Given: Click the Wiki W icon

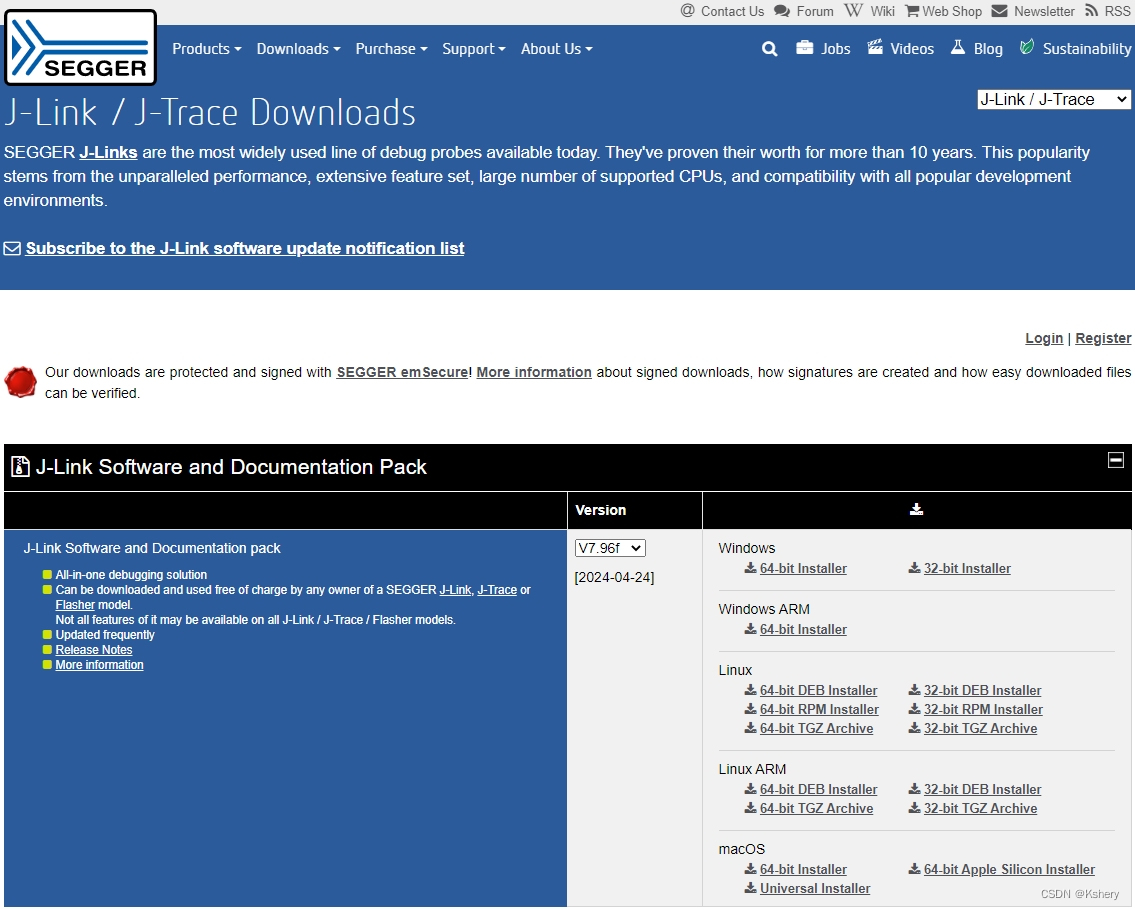Looking at the screenshot, I should click(x=853, y=10).
